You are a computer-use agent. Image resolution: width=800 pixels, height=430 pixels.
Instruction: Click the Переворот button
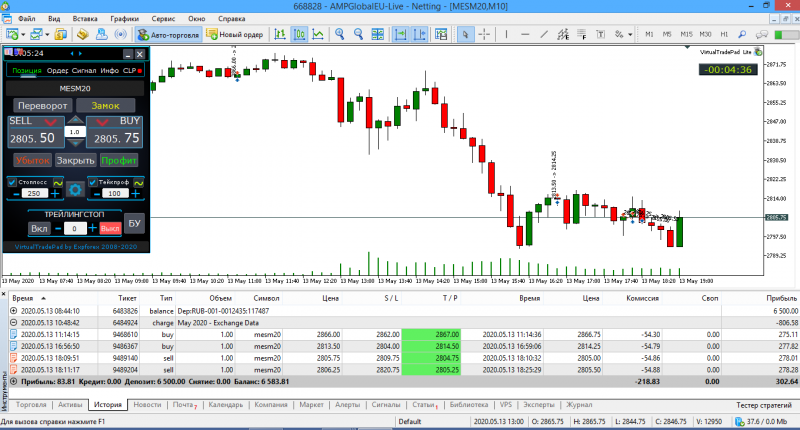click(42, 106)
